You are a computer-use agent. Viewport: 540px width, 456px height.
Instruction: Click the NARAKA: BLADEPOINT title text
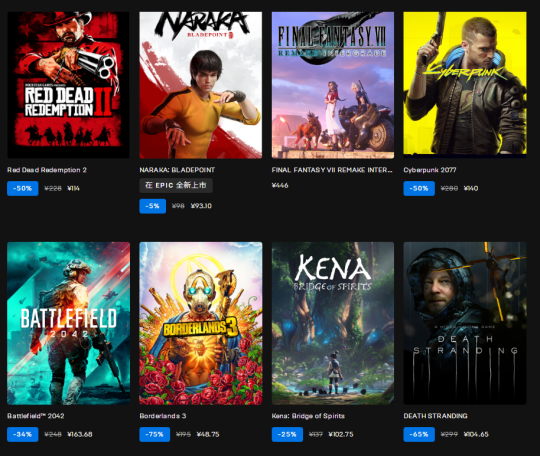click(177, 170)
